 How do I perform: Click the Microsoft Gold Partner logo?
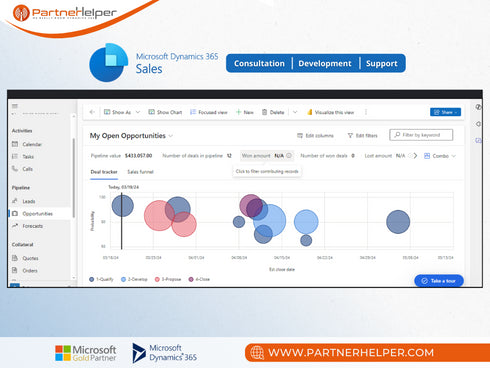(86, 353)
